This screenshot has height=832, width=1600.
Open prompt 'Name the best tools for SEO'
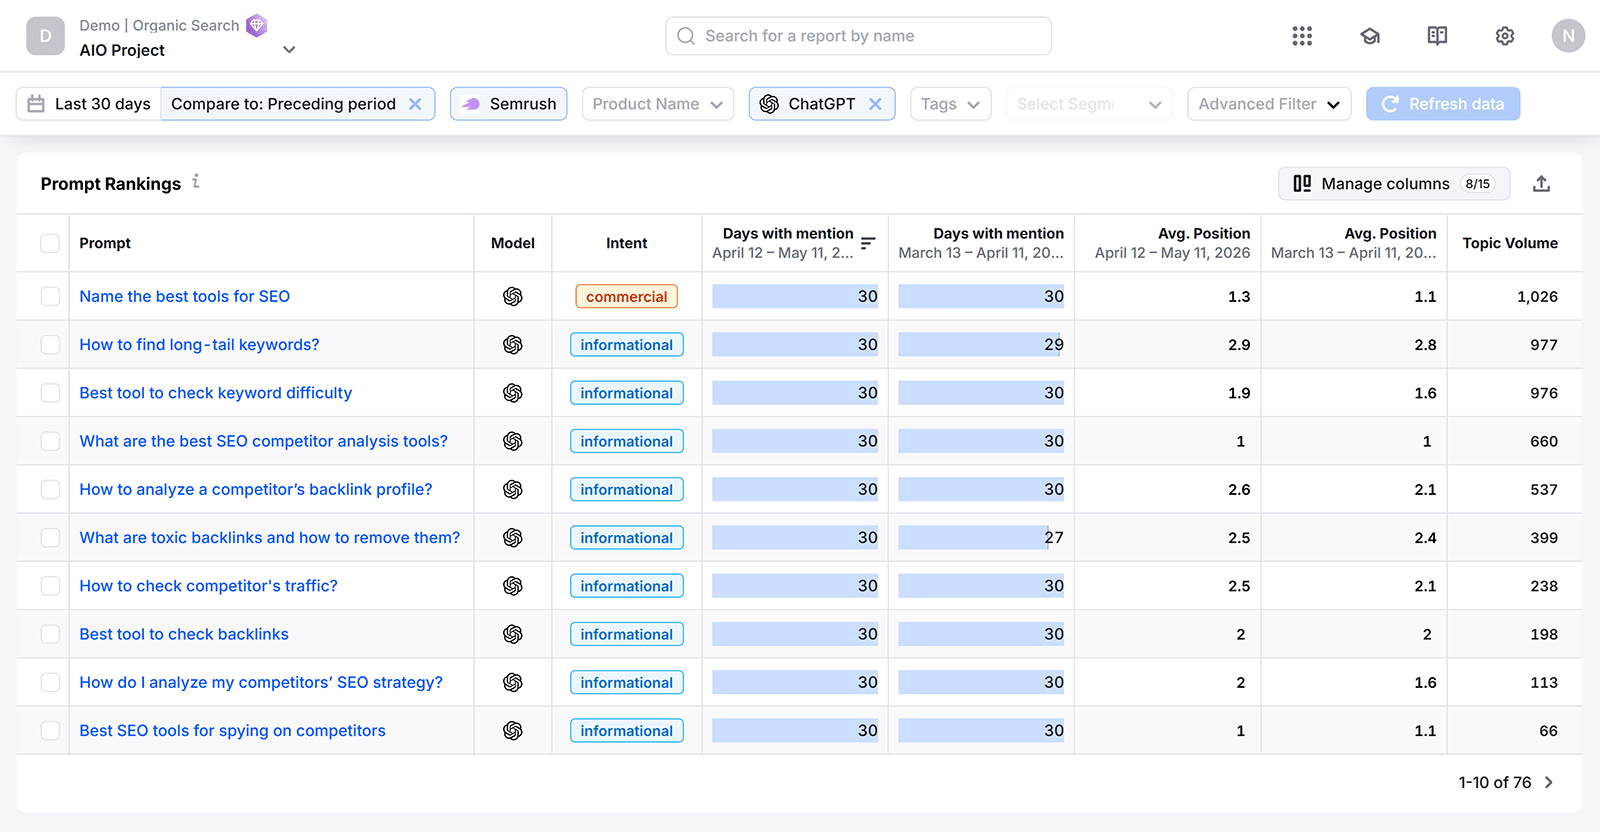click(x=185, y=296)
